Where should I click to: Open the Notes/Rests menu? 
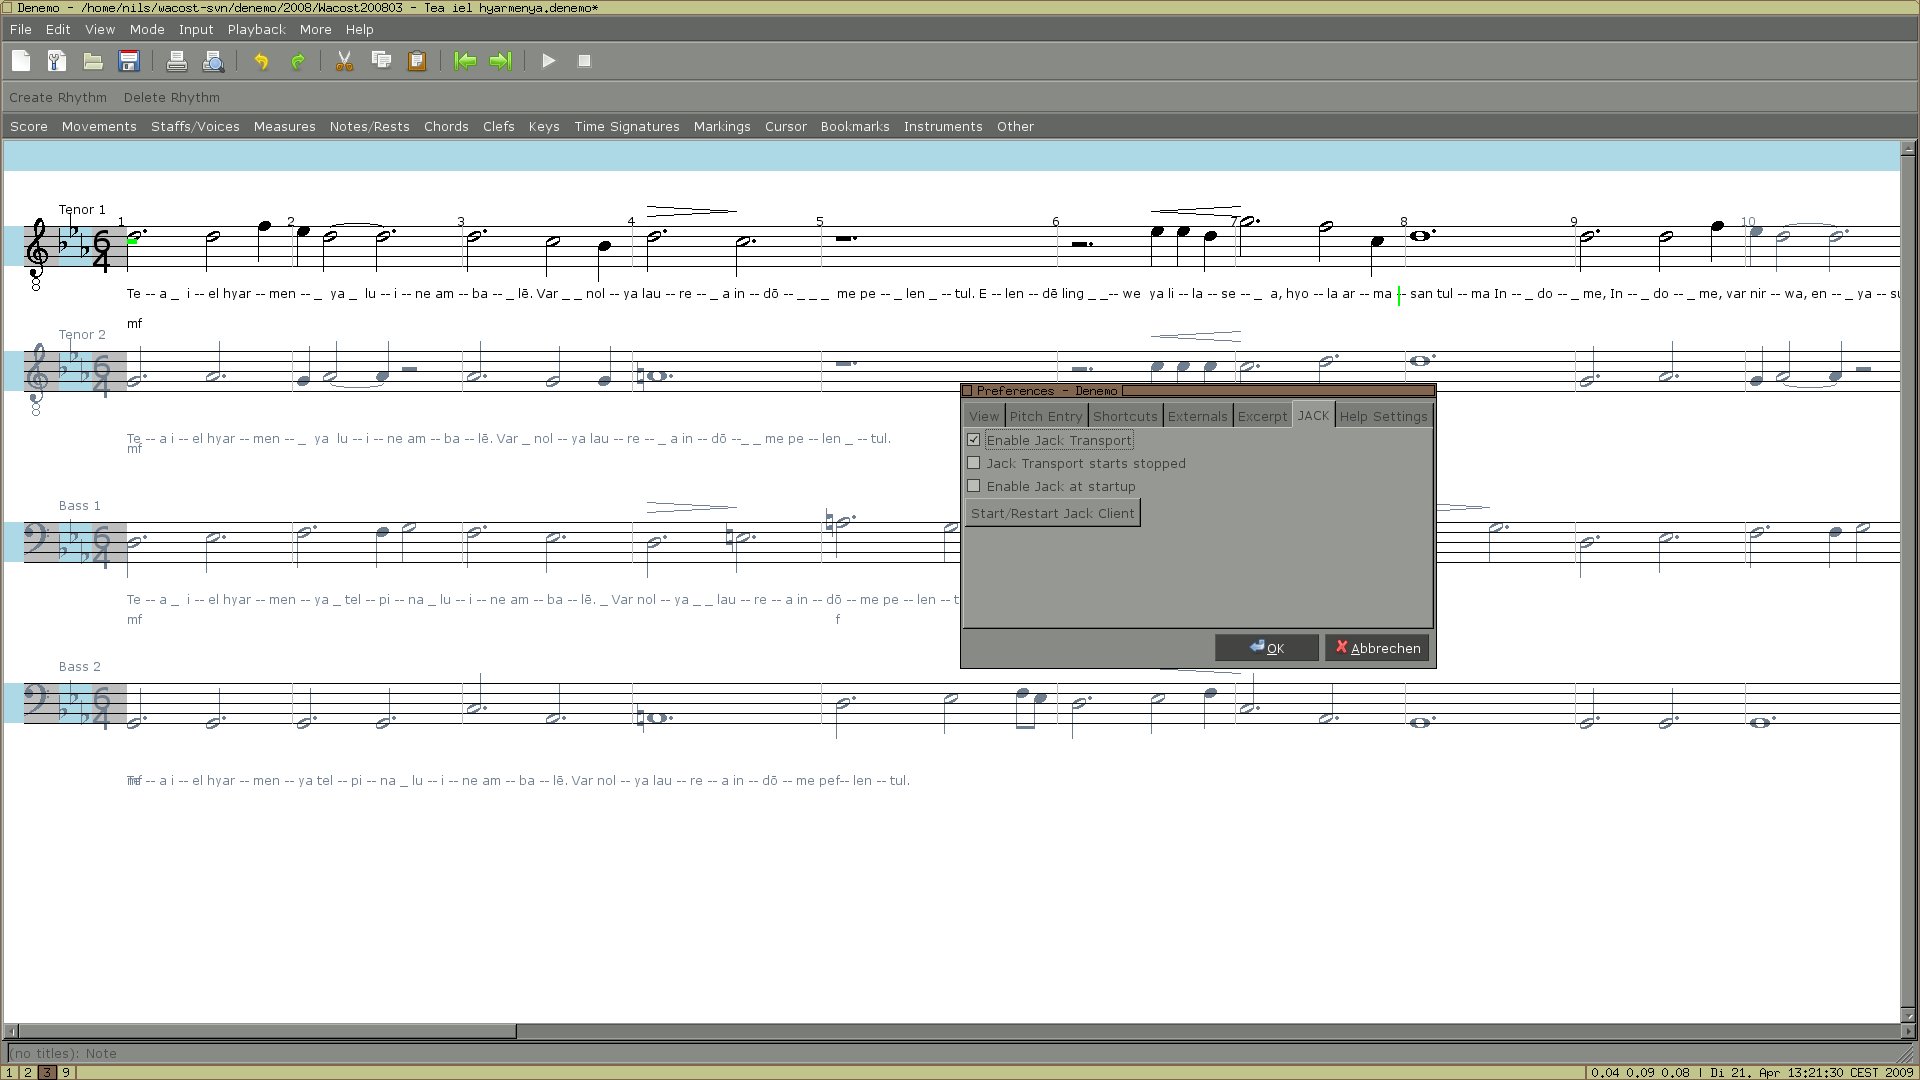pos(369,127)
